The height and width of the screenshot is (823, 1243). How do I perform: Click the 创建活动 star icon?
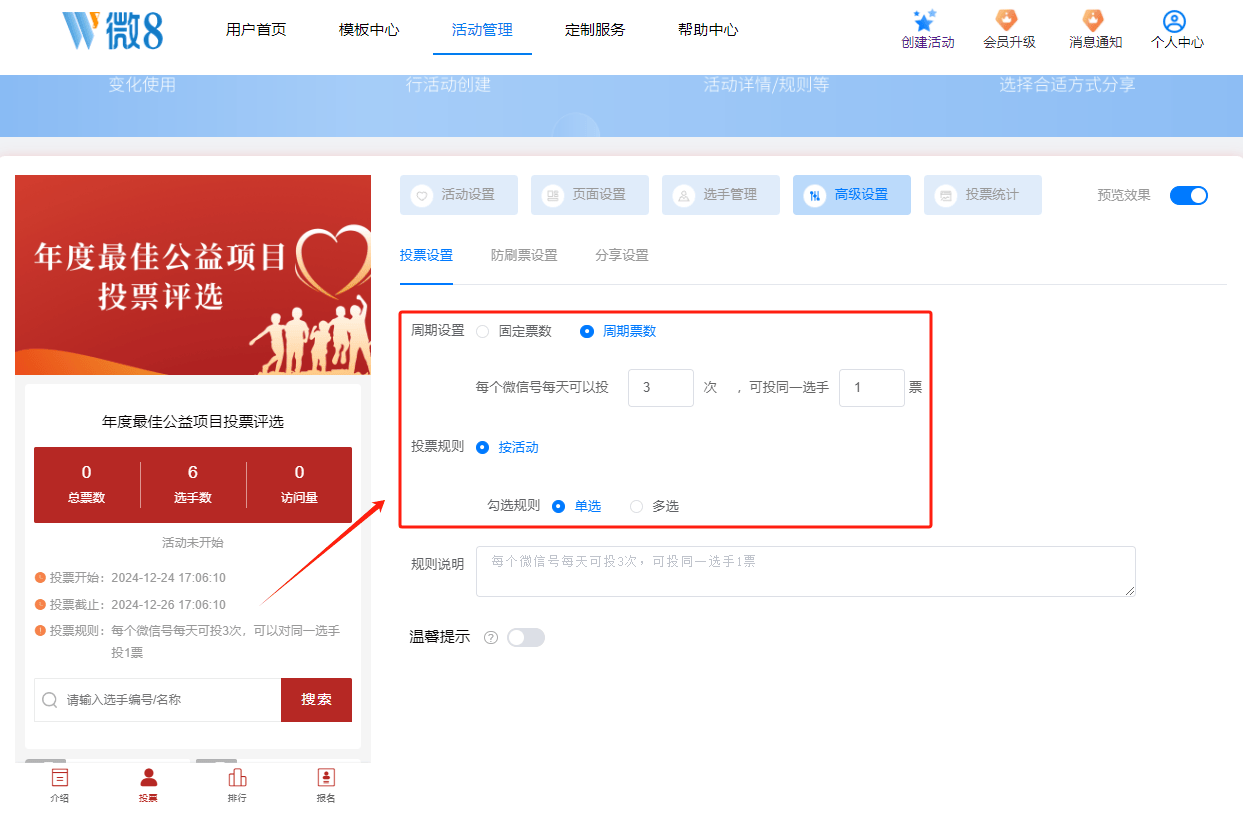[926, 21]
